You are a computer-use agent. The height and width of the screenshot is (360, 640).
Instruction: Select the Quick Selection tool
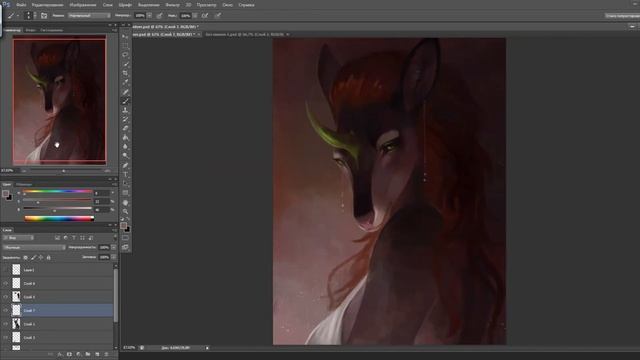click(x=125, y=64)
